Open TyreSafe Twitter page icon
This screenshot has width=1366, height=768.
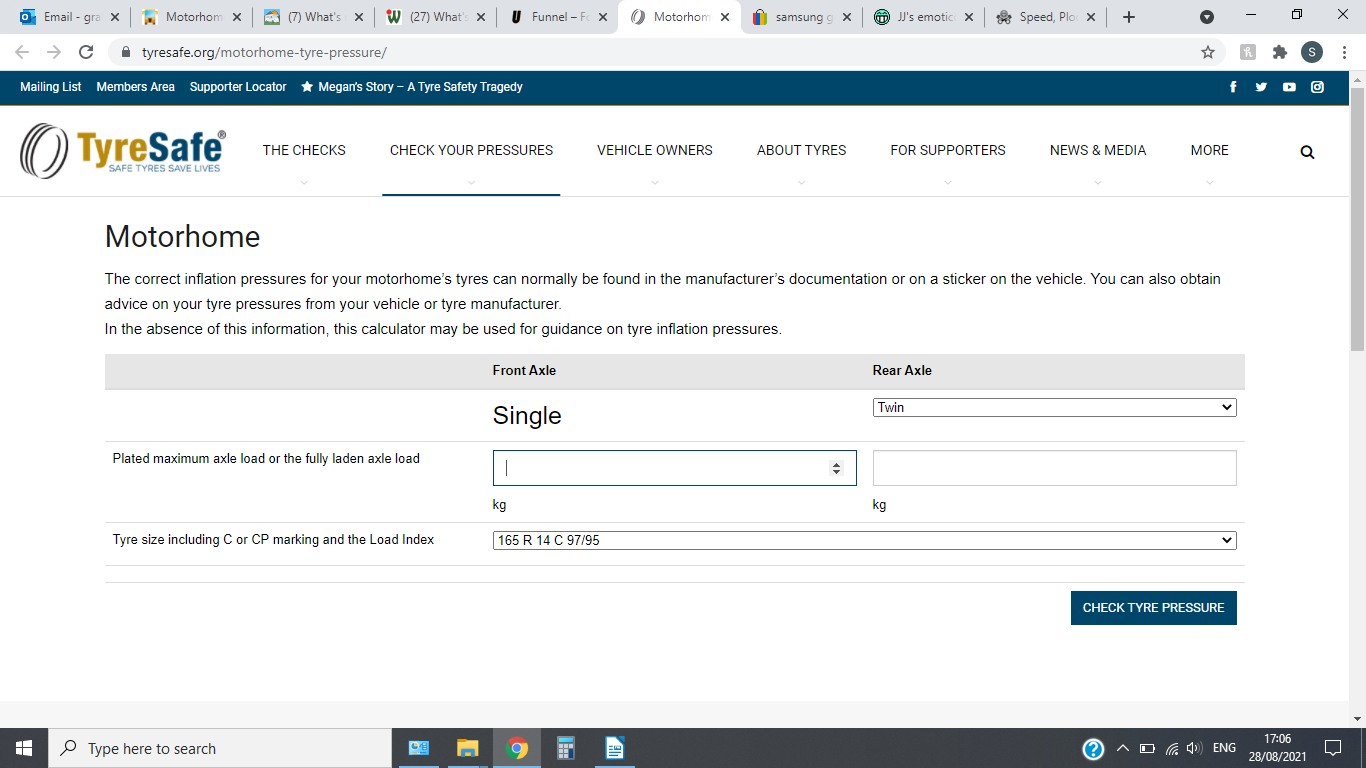pos(1261,87)
